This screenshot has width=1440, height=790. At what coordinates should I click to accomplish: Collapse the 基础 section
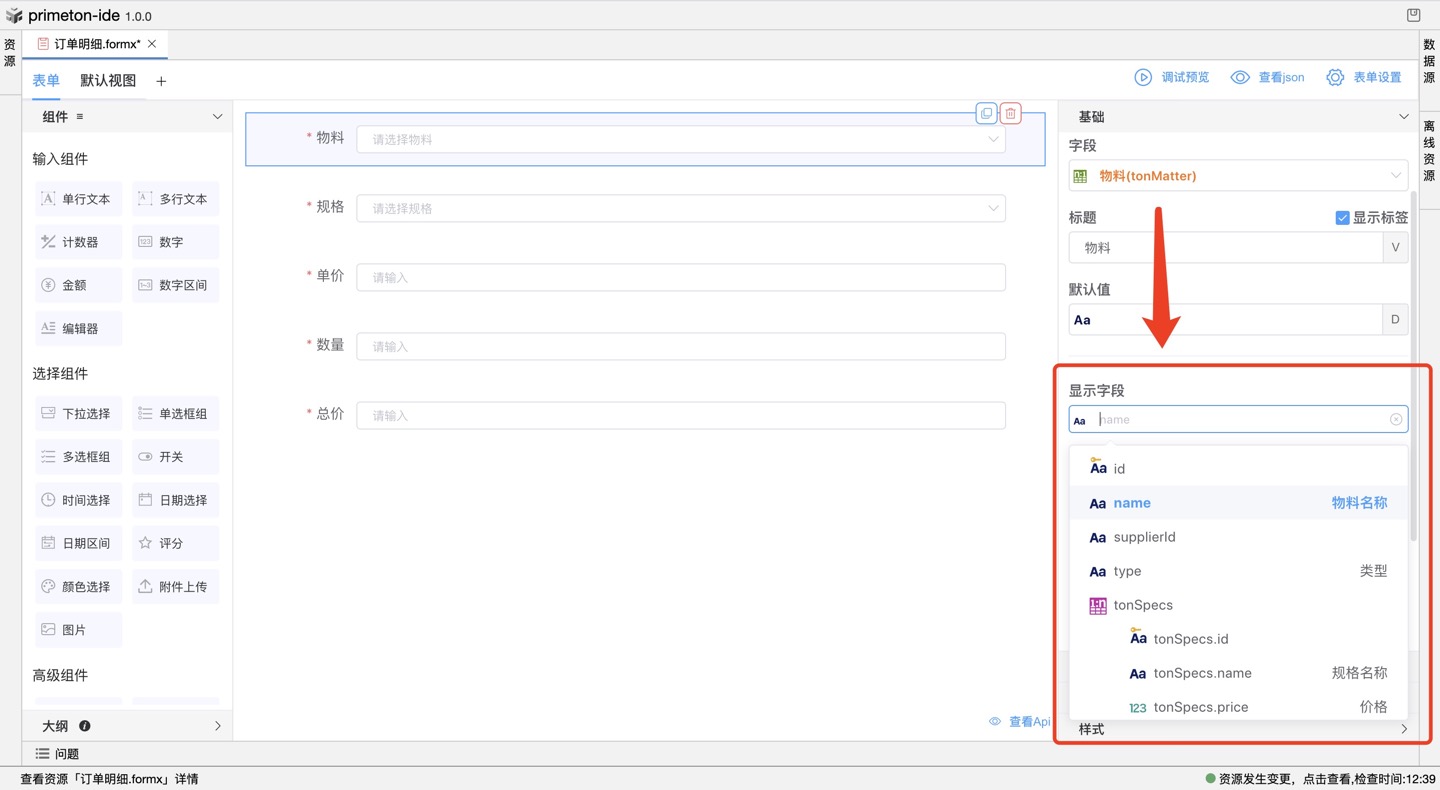click(x=1403, y=117)
